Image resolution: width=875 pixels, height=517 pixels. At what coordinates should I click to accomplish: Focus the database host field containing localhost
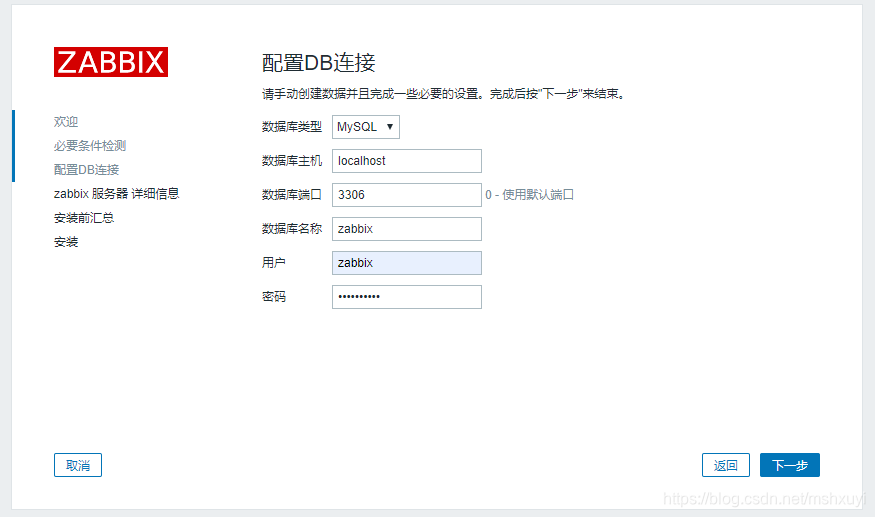pos(407,161)
